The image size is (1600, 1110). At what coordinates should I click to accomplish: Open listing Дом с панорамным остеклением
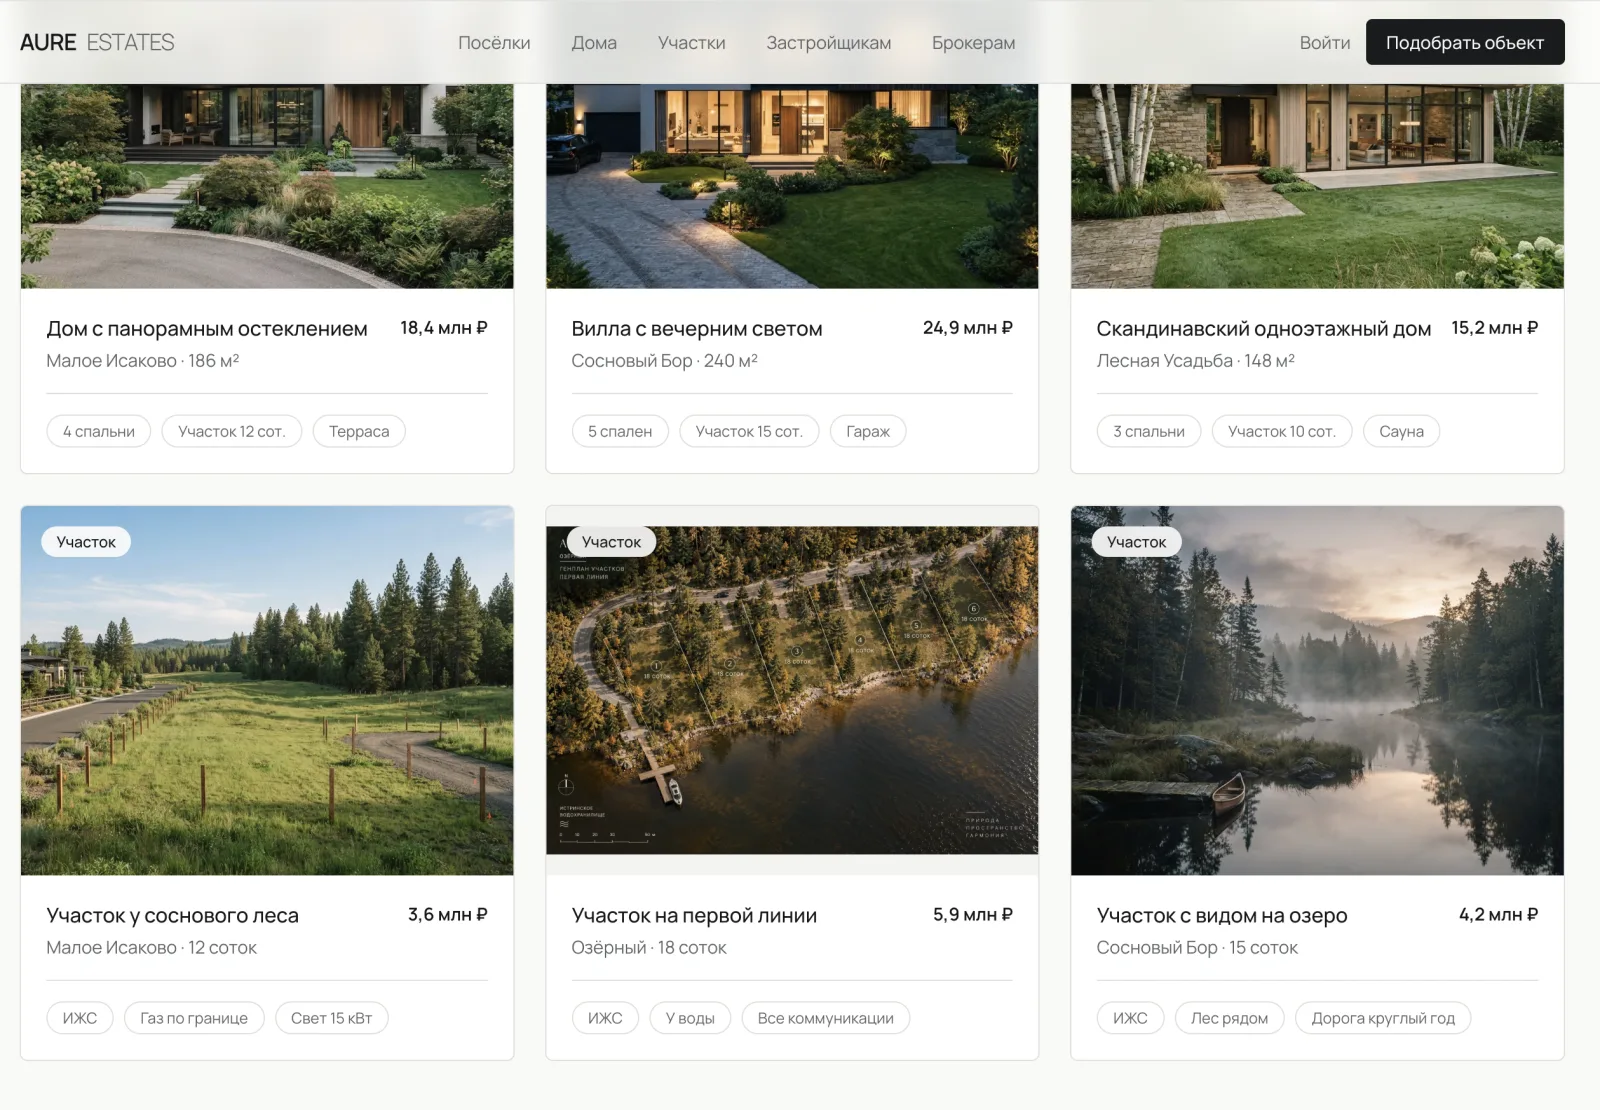[x=207, y=329]
